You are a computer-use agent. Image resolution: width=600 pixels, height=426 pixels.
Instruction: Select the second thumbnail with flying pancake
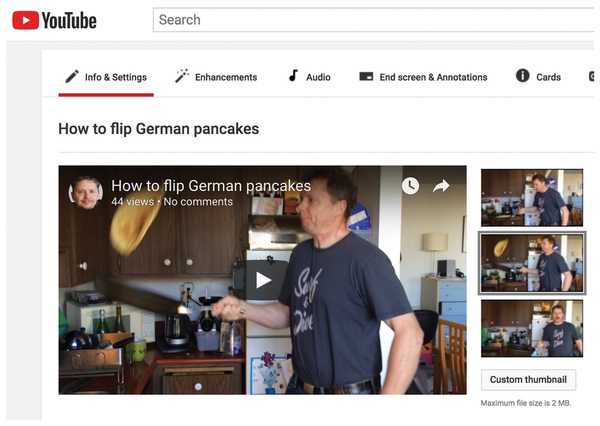click(x=532, y=263)
